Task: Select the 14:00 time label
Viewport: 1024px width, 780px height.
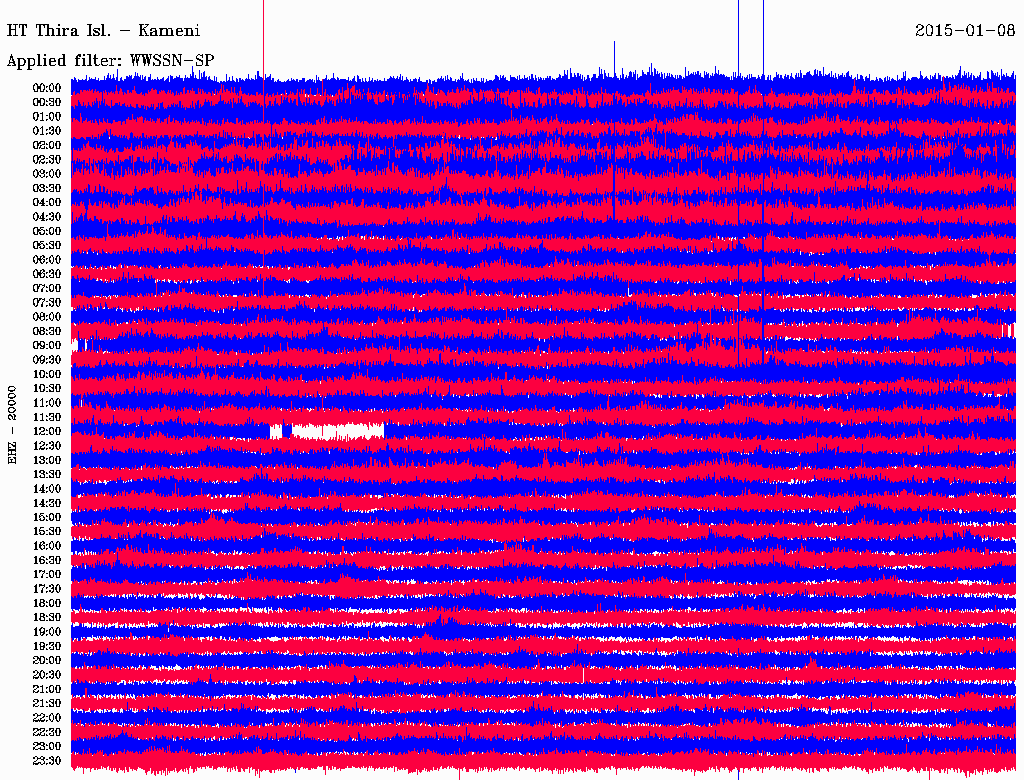Action: [47, 489]
